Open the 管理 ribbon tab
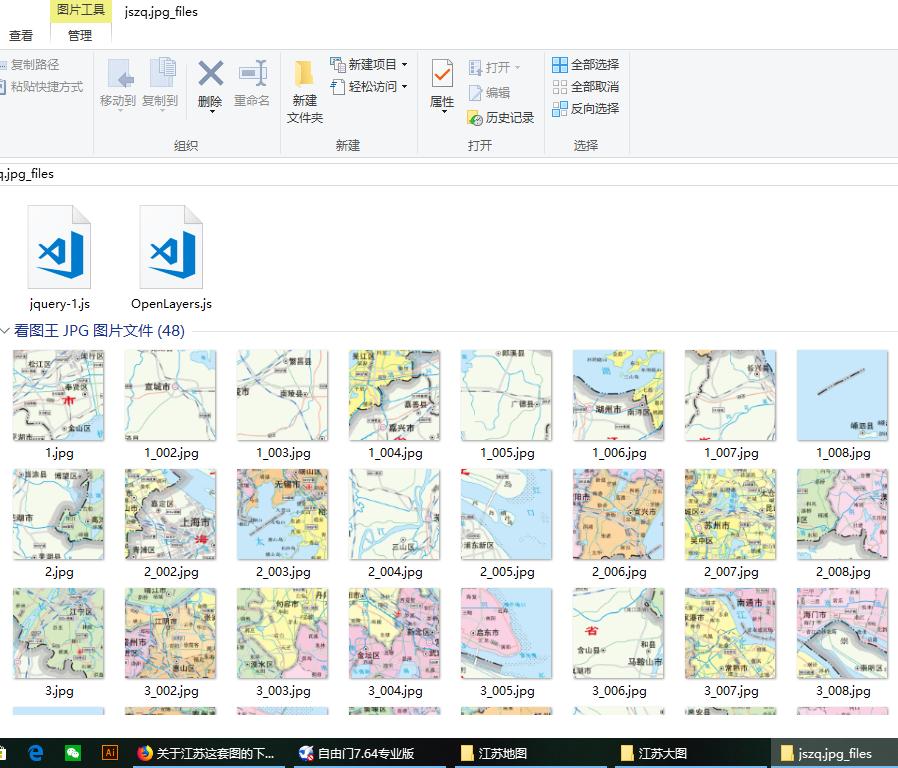The width and height of the screenshot is (898, 768). [x=80, y=35]
